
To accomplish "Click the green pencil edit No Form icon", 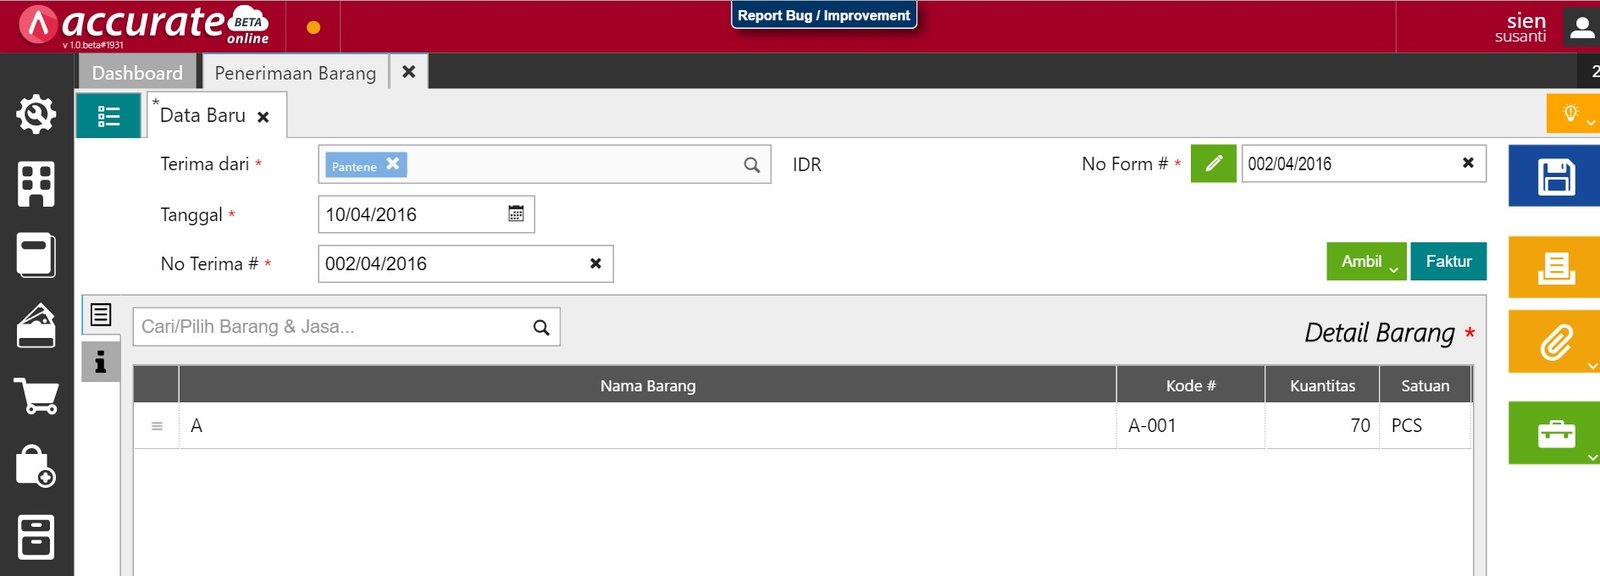I will point(1213,163).
